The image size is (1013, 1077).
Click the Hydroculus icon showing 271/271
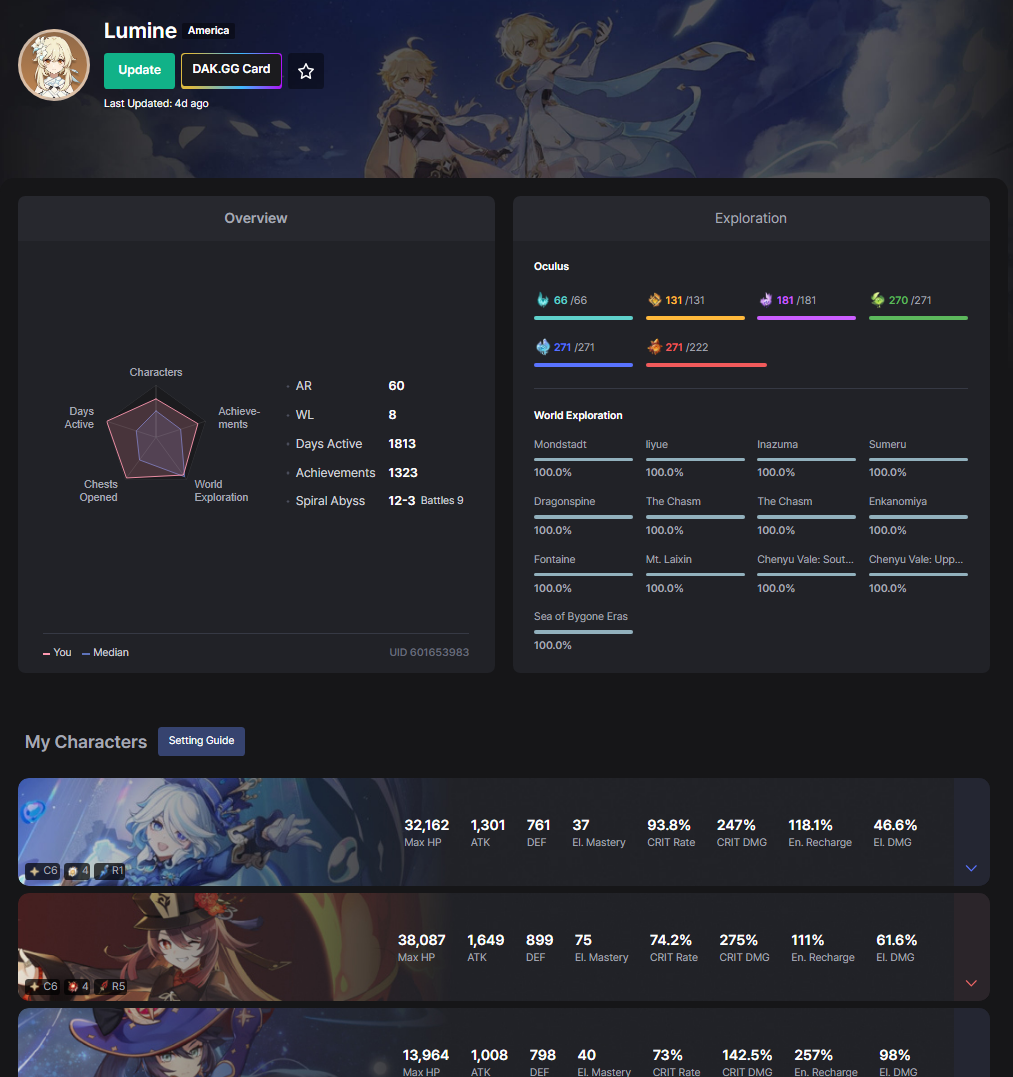543,347
